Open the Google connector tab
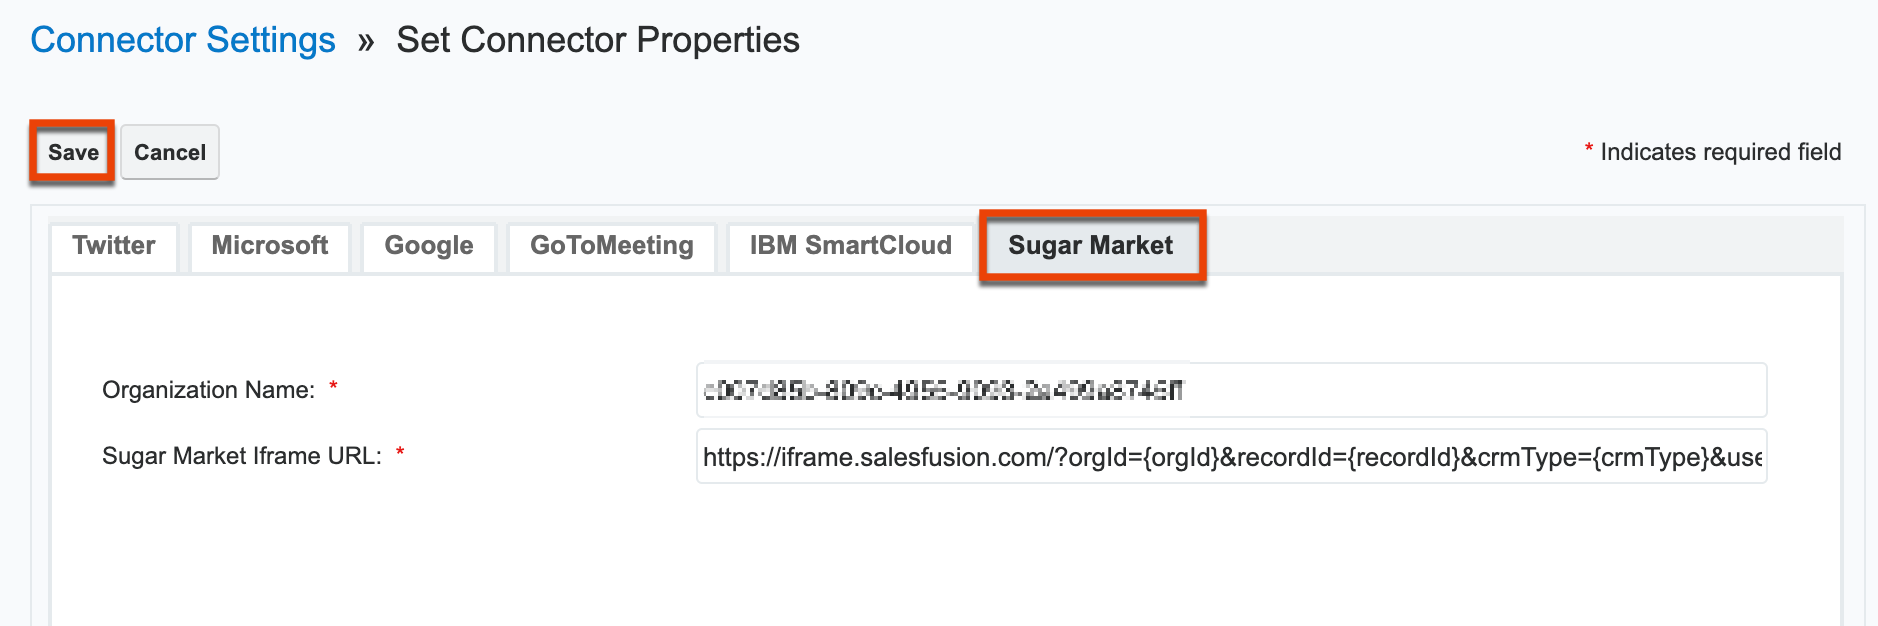Viewport: 1878px width, 626px height. [429, 246]
